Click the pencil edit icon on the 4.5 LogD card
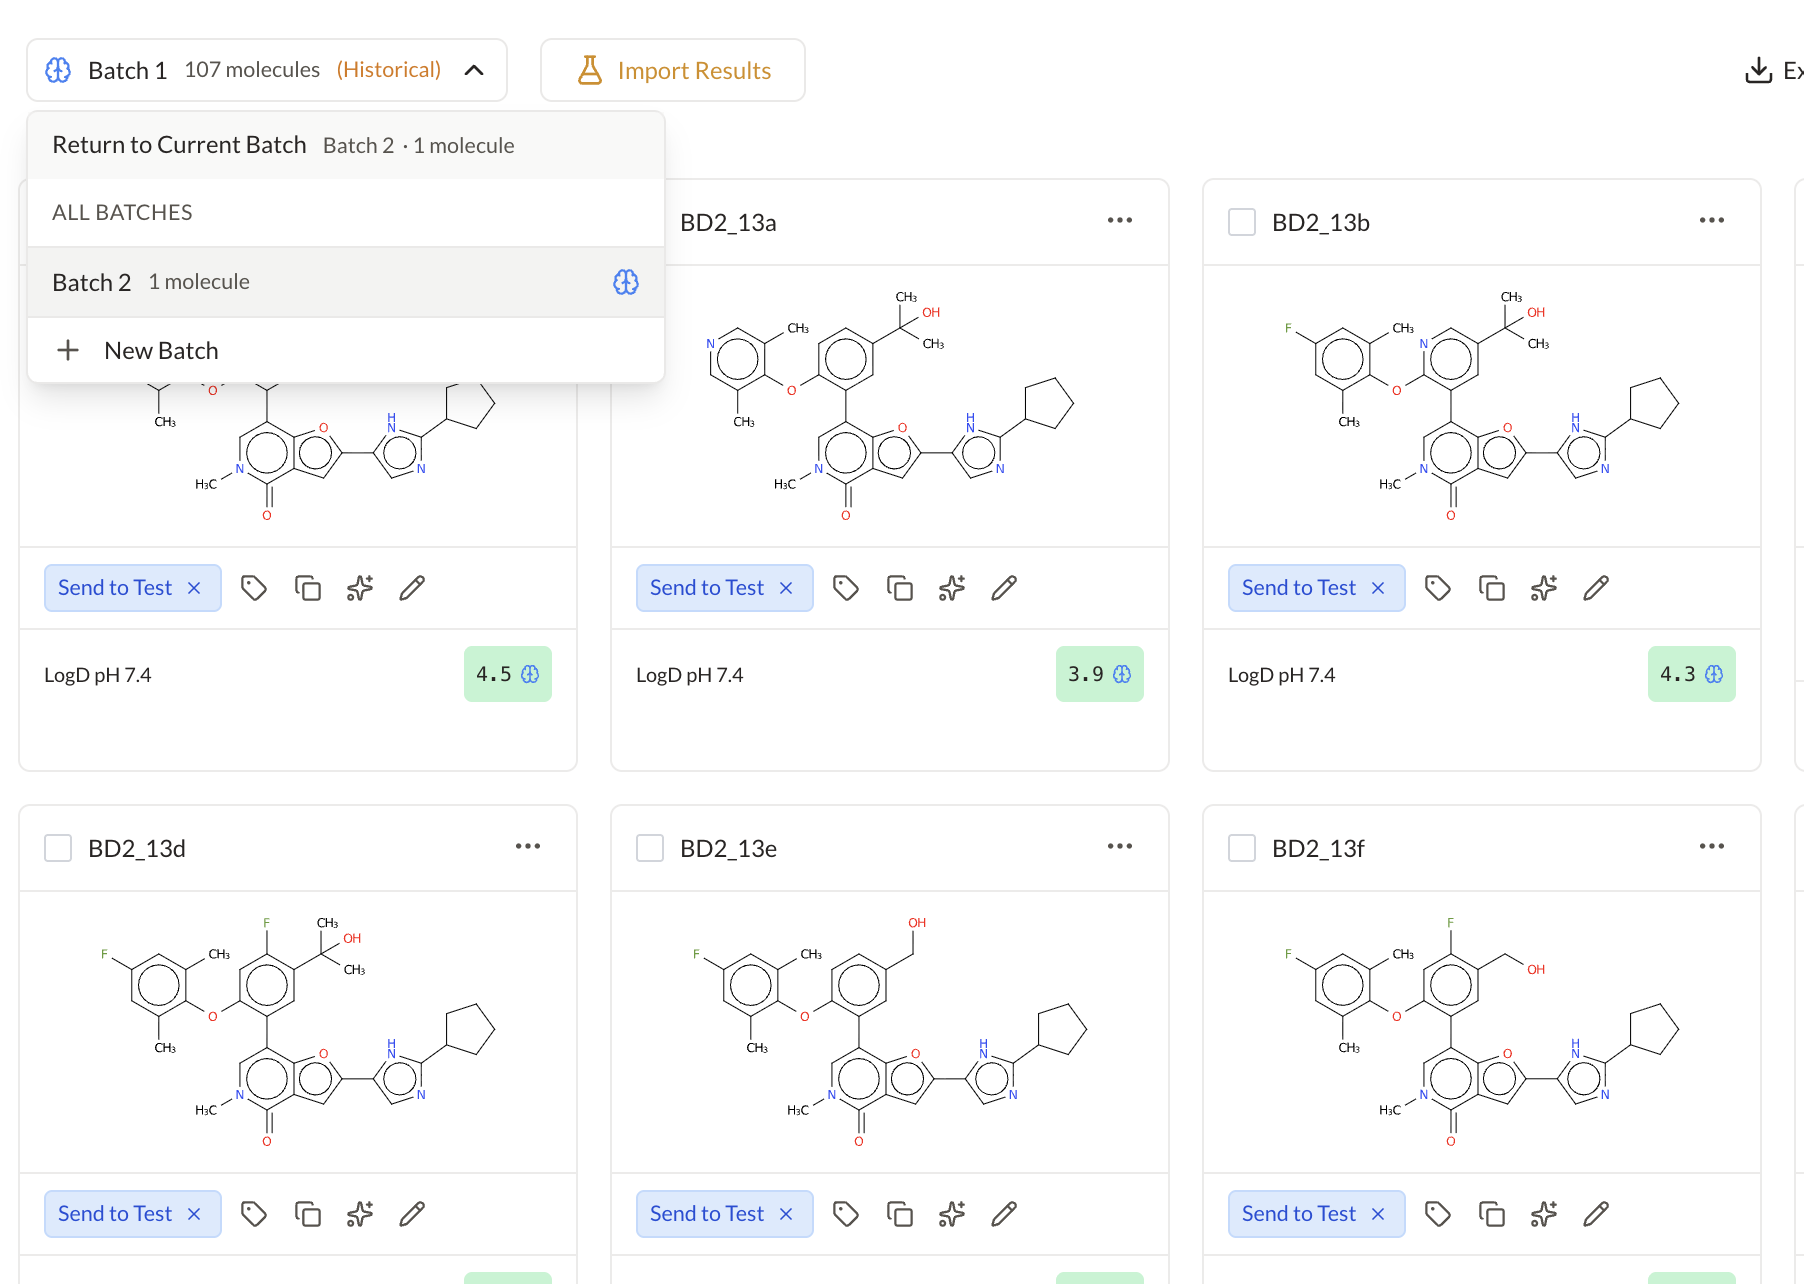Screen dimensions: 1804x1284 click(x=412, y=588)
